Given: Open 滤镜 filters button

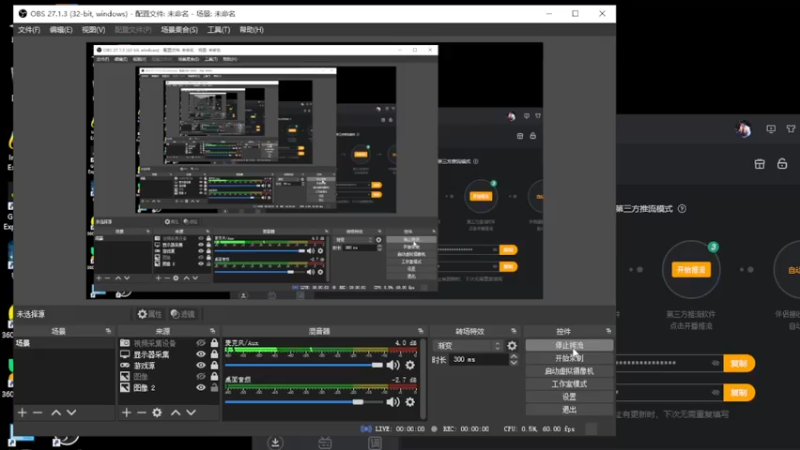Looking at the screenshot, I should click(x=183, y=314).
